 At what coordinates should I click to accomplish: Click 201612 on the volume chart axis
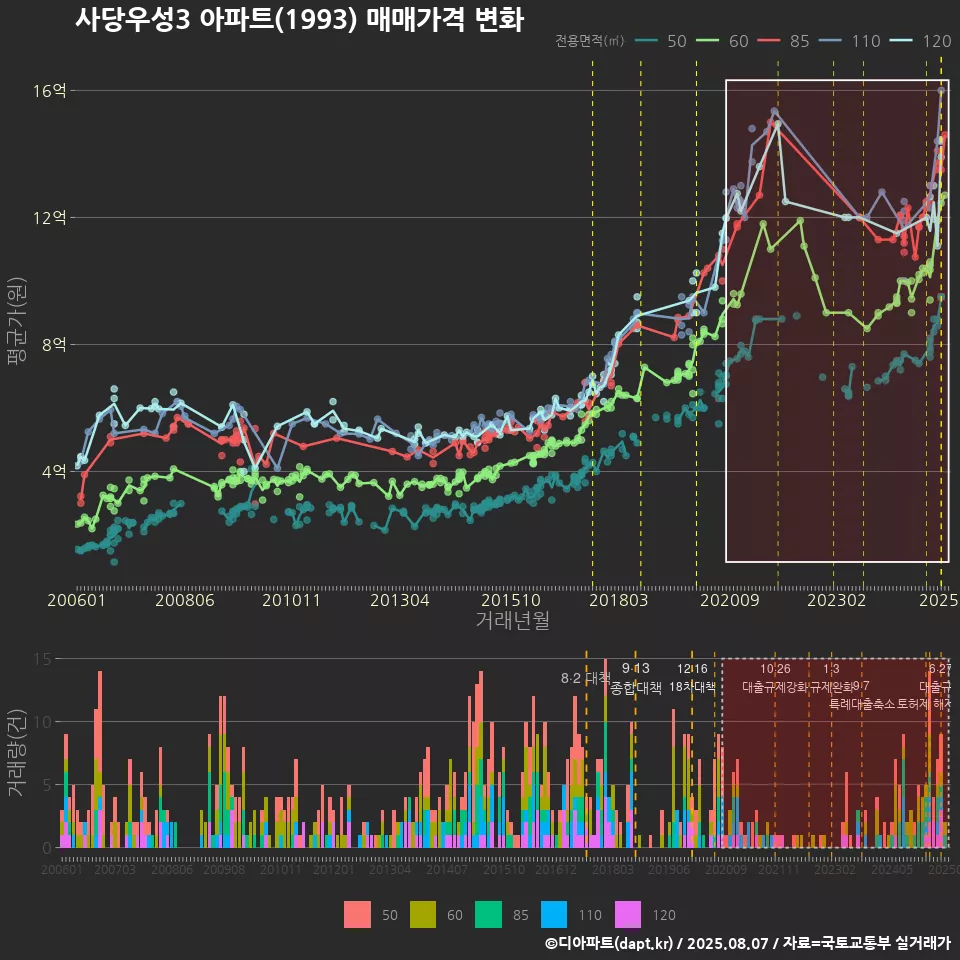click(x=556, y=869)
